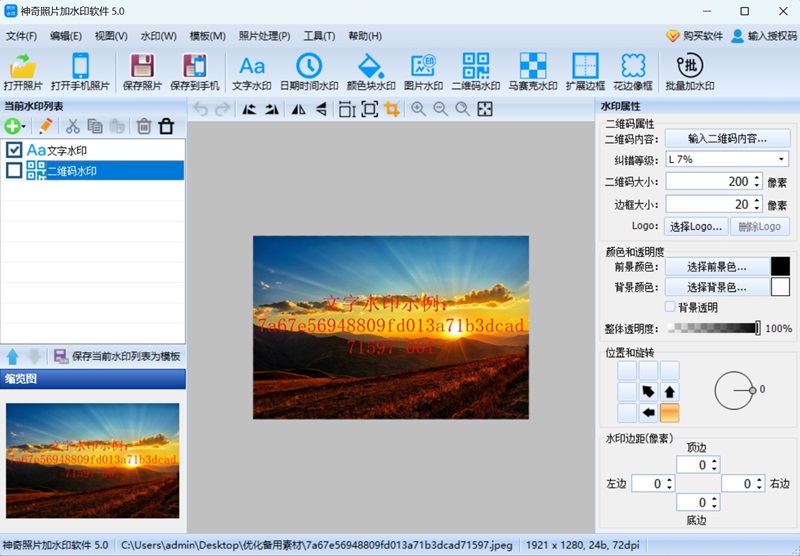This screenshot has height=556, width=800.
Task: Open the 视图(V) menu
Action: pyautogui.click(x=111, y=36)
